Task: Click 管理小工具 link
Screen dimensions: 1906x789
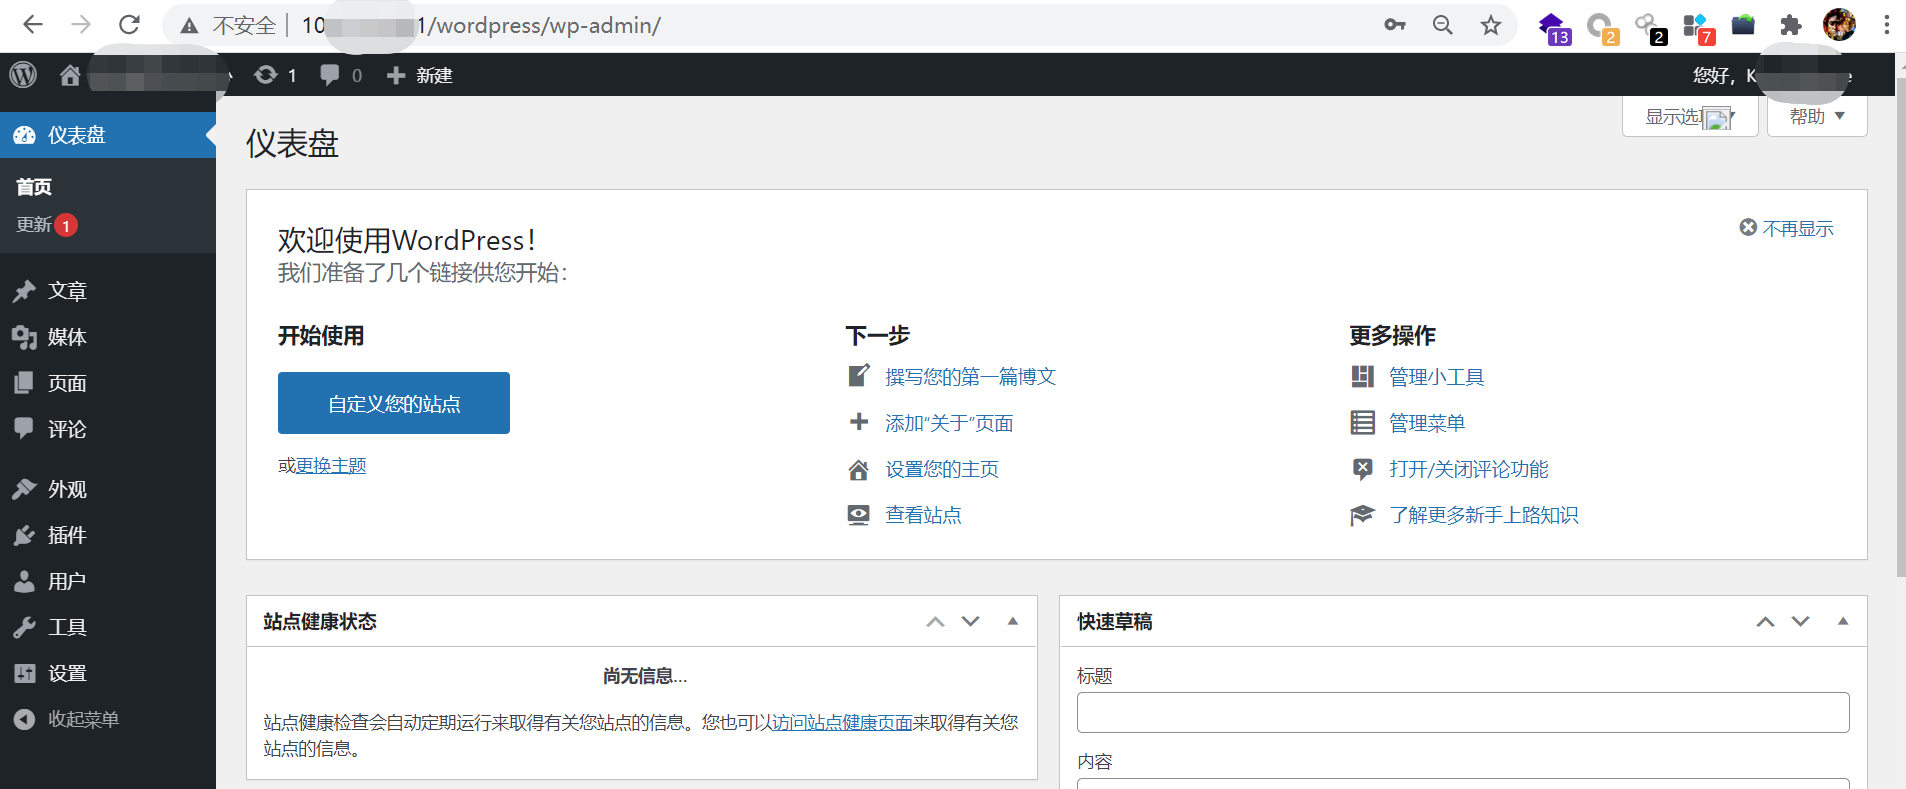Action: tap(1436, 376)
